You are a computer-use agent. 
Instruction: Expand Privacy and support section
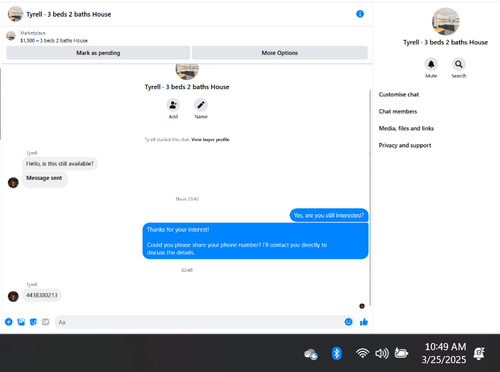pos(405,145)
